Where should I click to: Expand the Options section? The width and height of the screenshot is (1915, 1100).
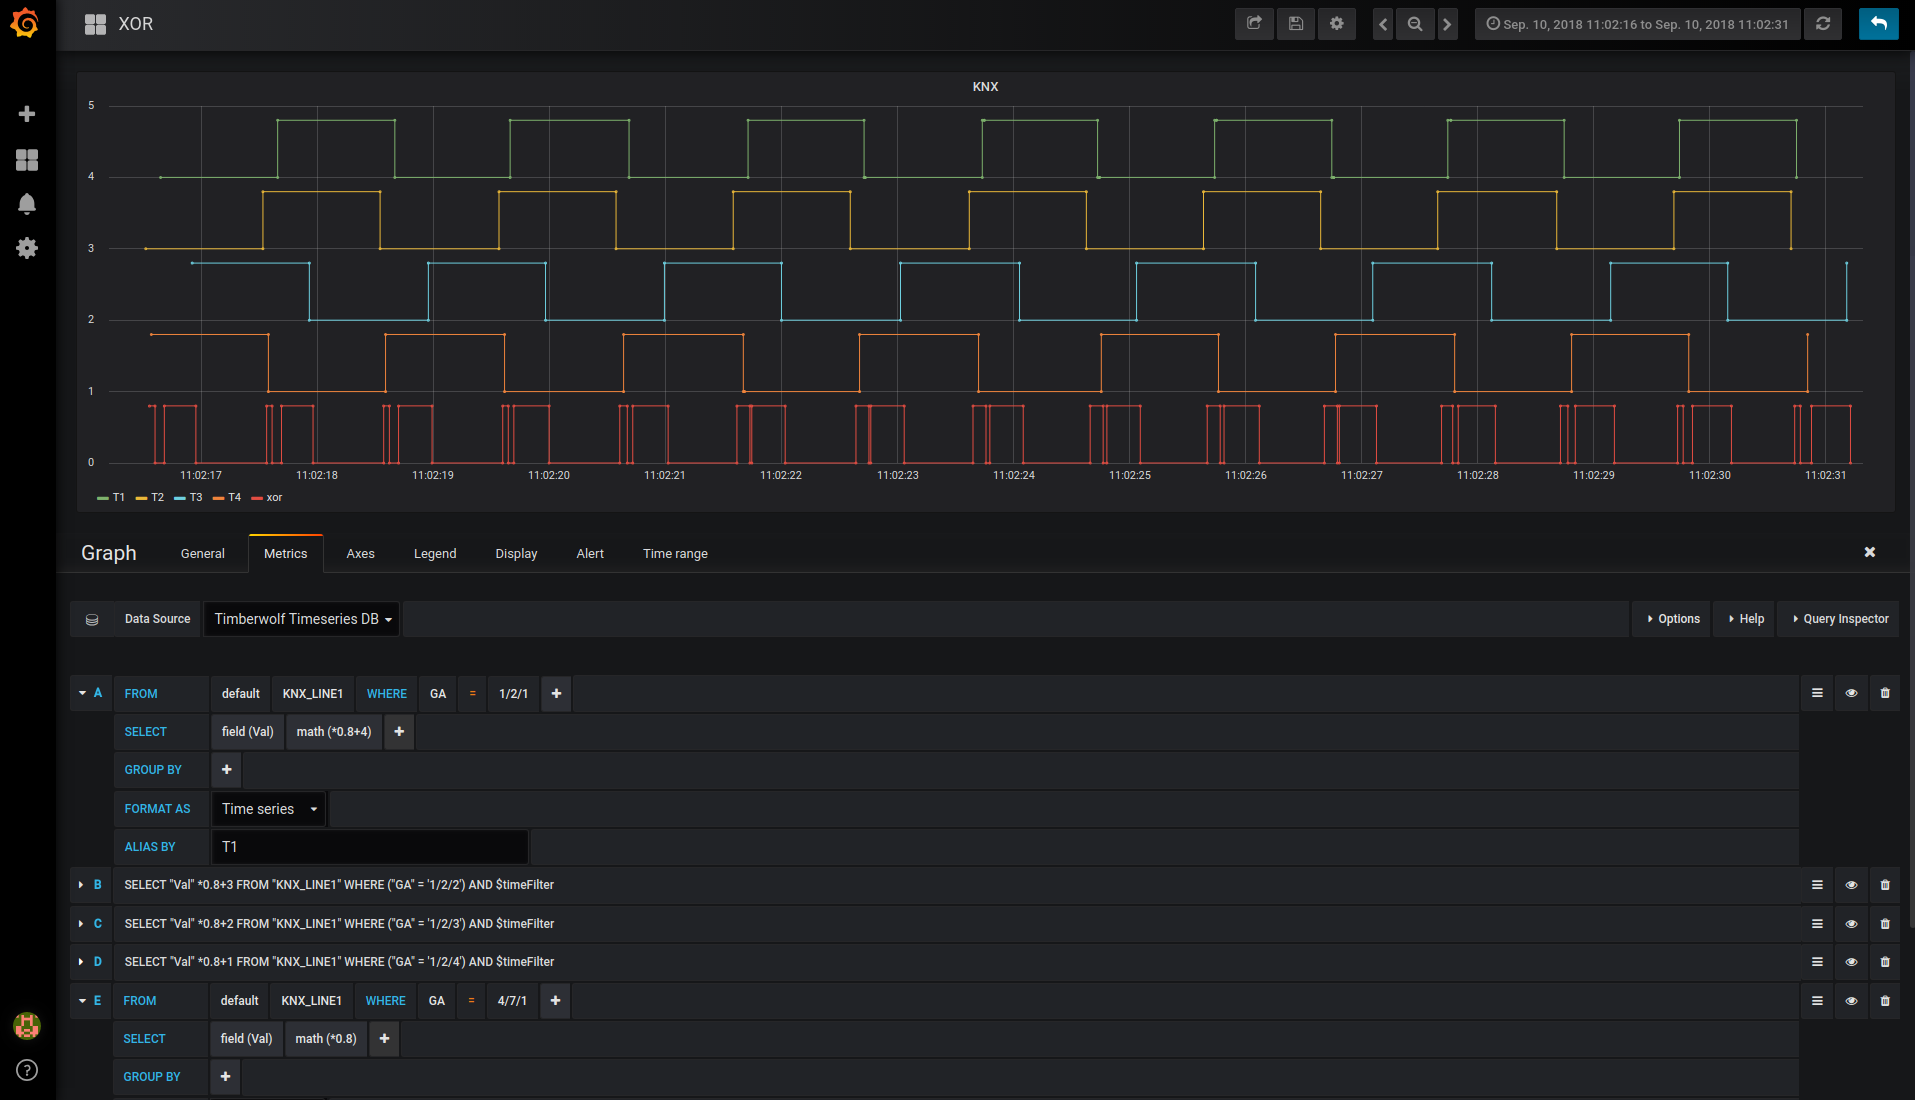pyautogui.click(x=1672, y=619)
